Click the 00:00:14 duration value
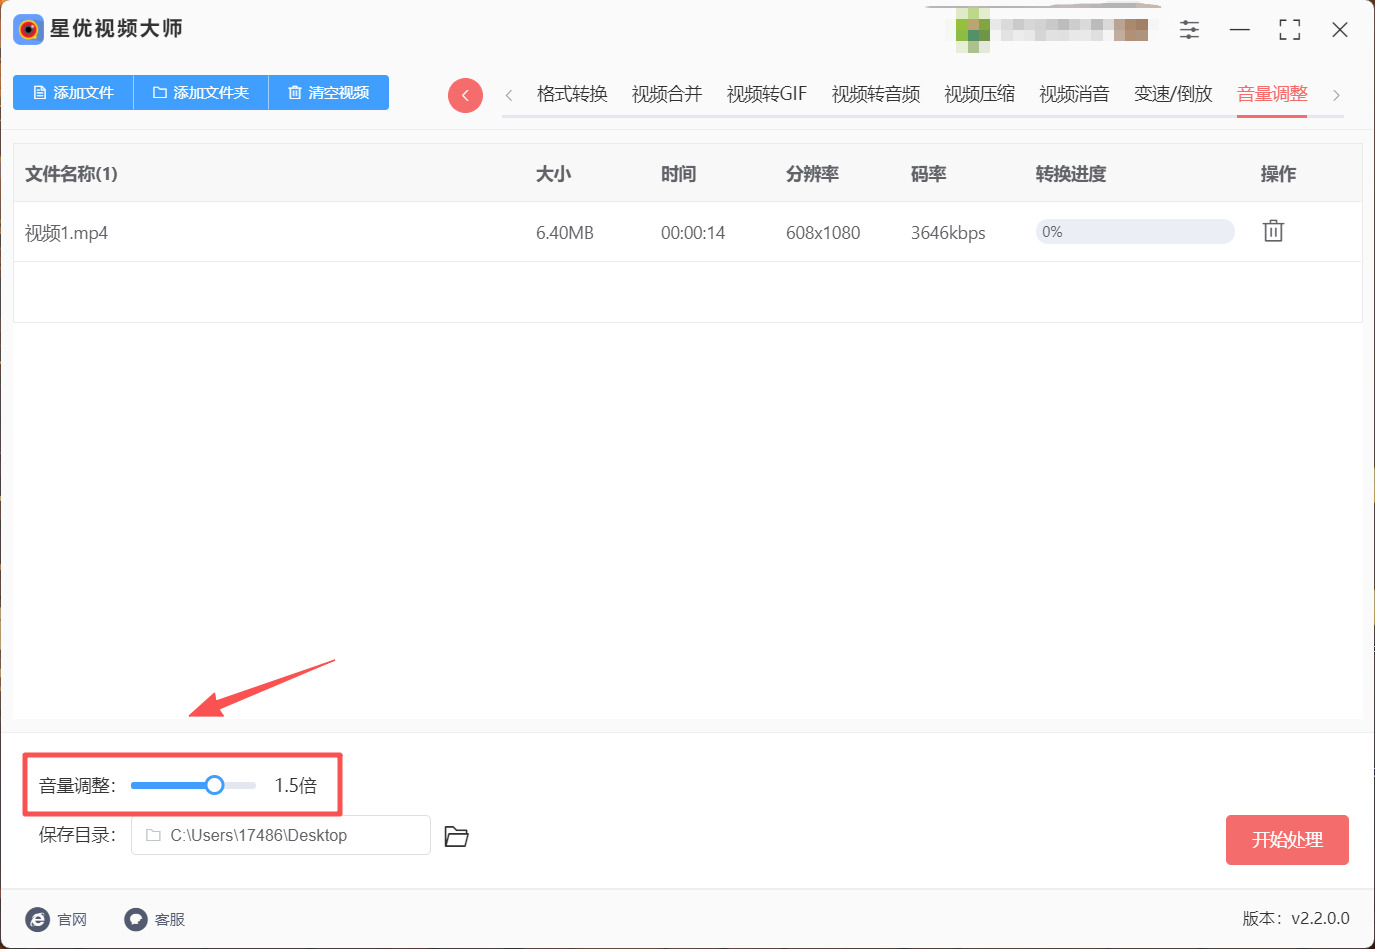Screen dimensions: 1375x949 click(693, 233)
